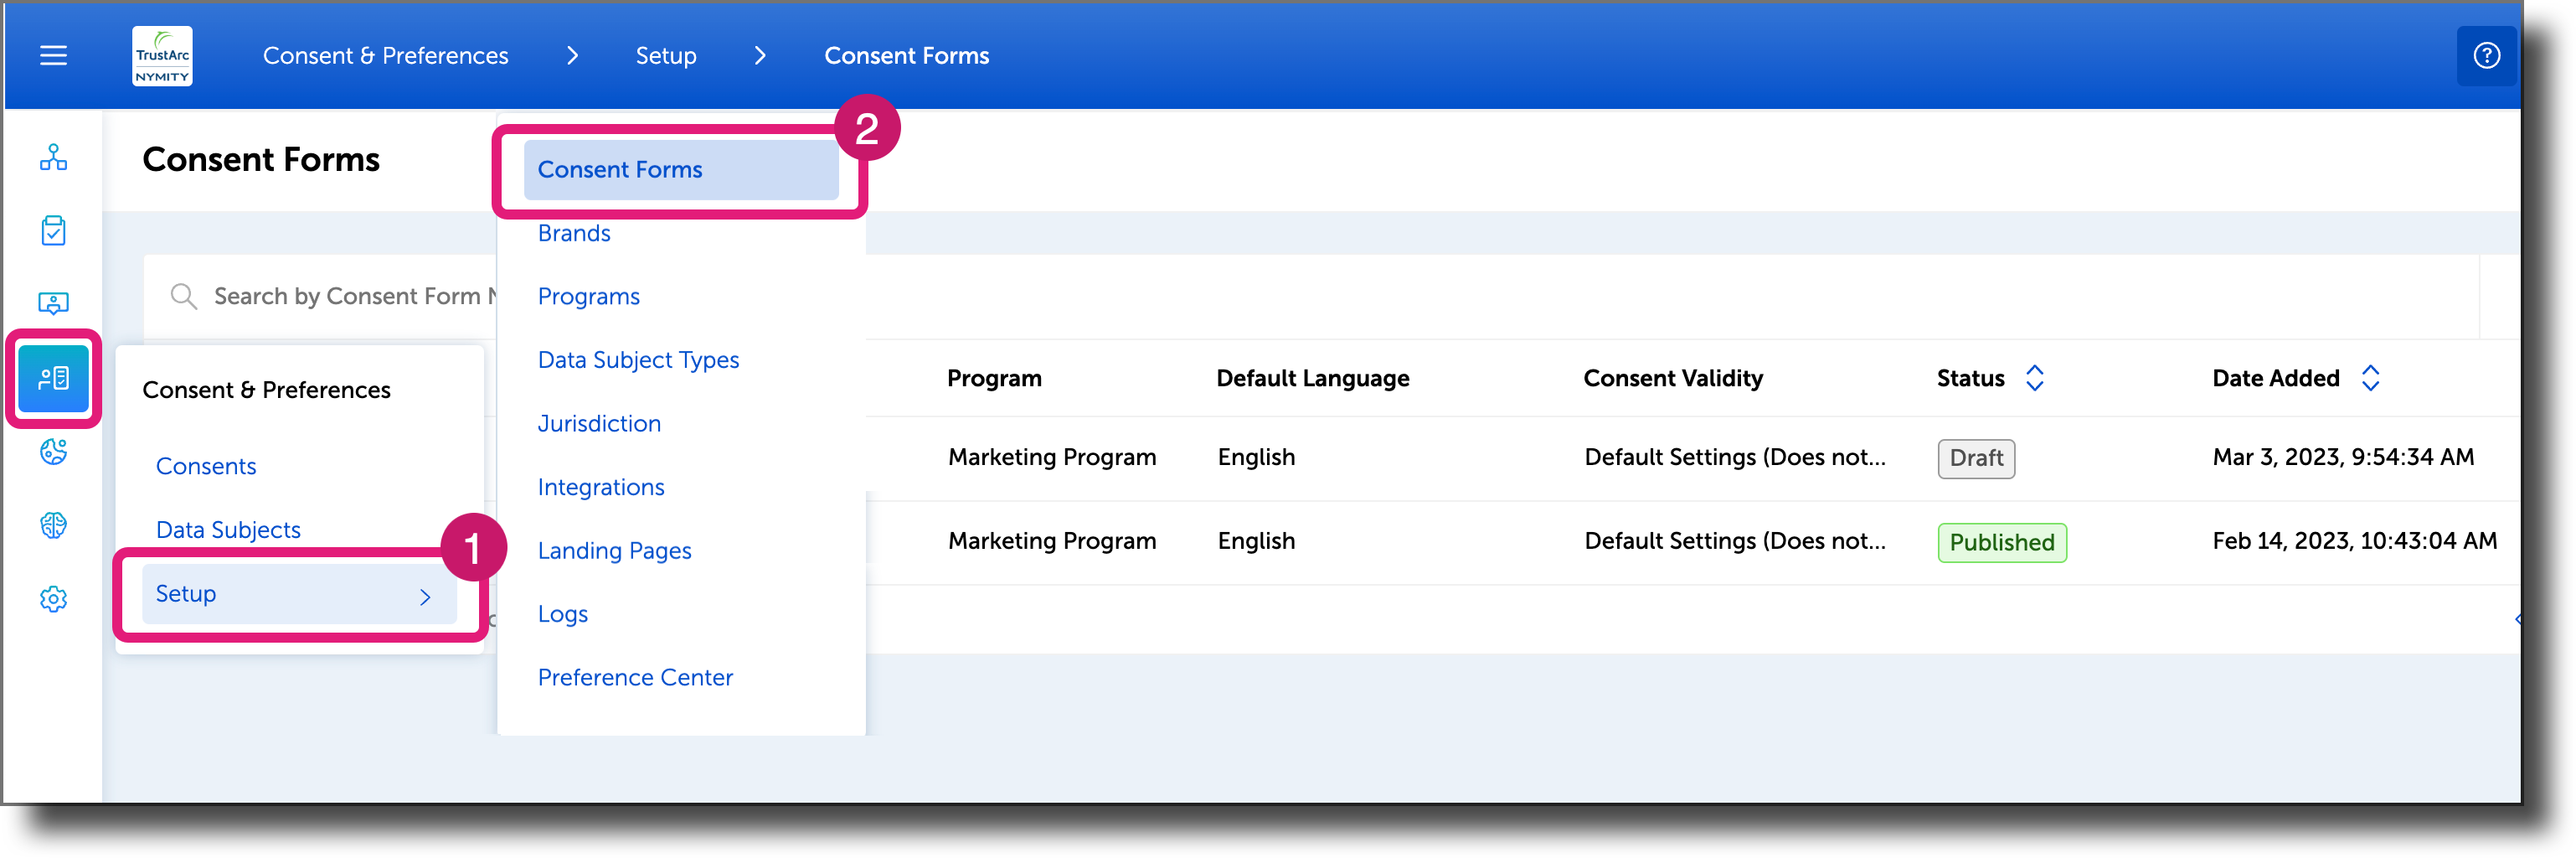2576x858 pixels.
Task: Open the hamburger navigation menu
Action: [53, 56]
